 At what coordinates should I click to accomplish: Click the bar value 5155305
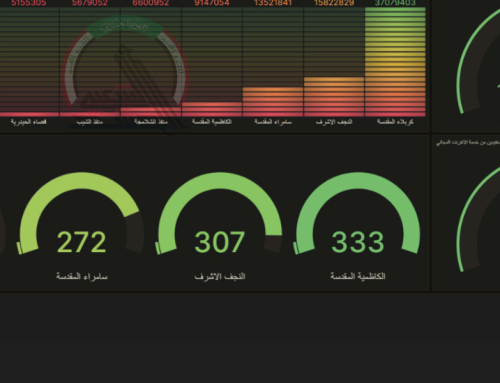pyautogui.click(x=29, y=3)
